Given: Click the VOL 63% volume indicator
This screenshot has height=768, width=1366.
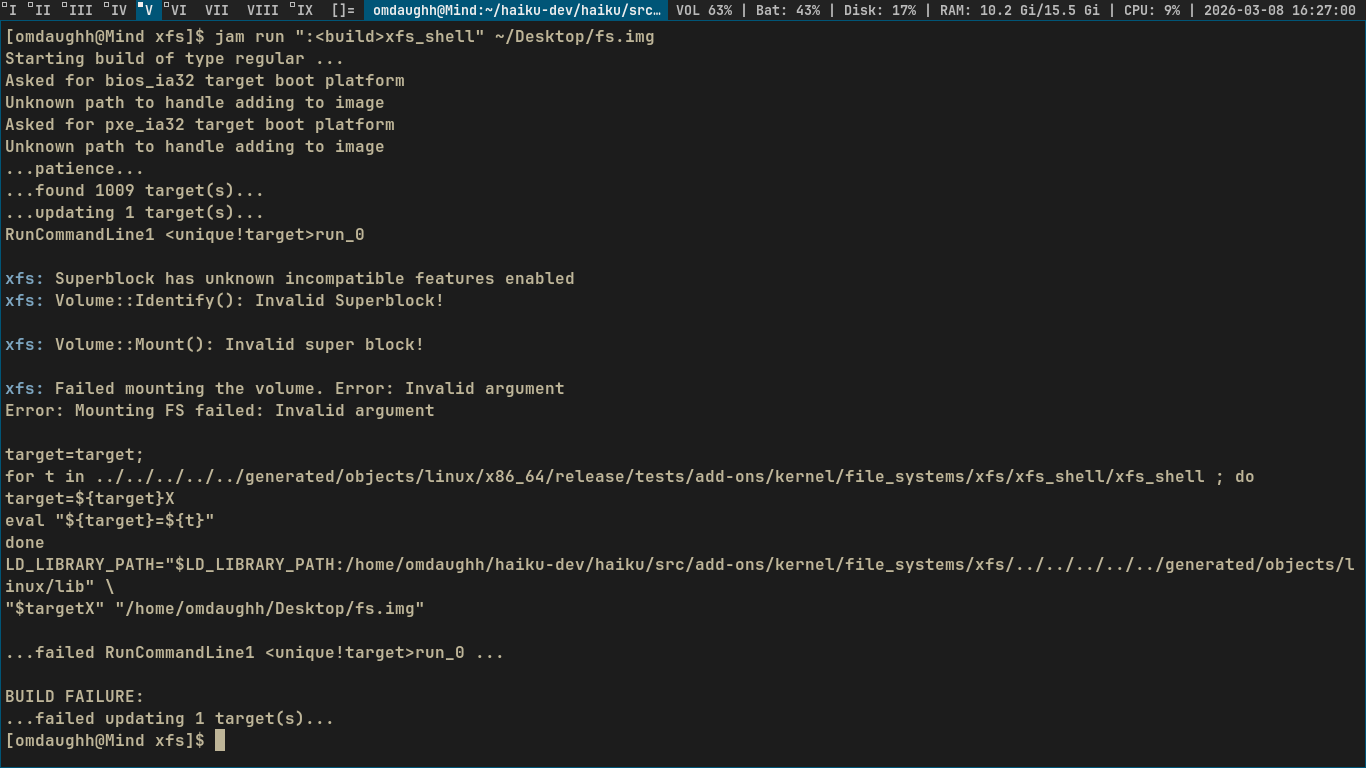Looking at the screenshot, I should pos(704,10).
